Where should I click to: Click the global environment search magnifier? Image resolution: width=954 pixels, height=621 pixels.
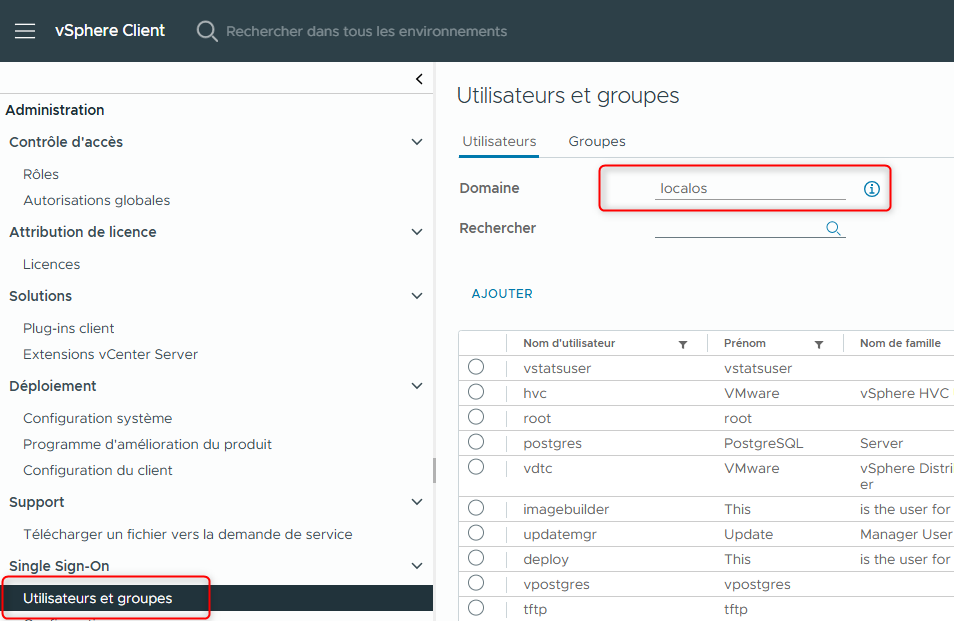206,30
